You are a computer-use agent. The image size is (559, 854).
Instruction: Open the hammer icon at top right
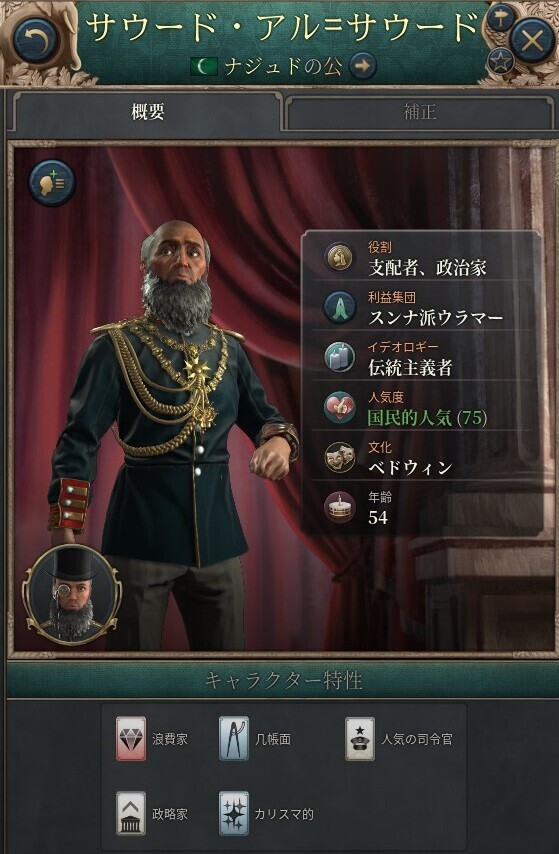[500, 19]
